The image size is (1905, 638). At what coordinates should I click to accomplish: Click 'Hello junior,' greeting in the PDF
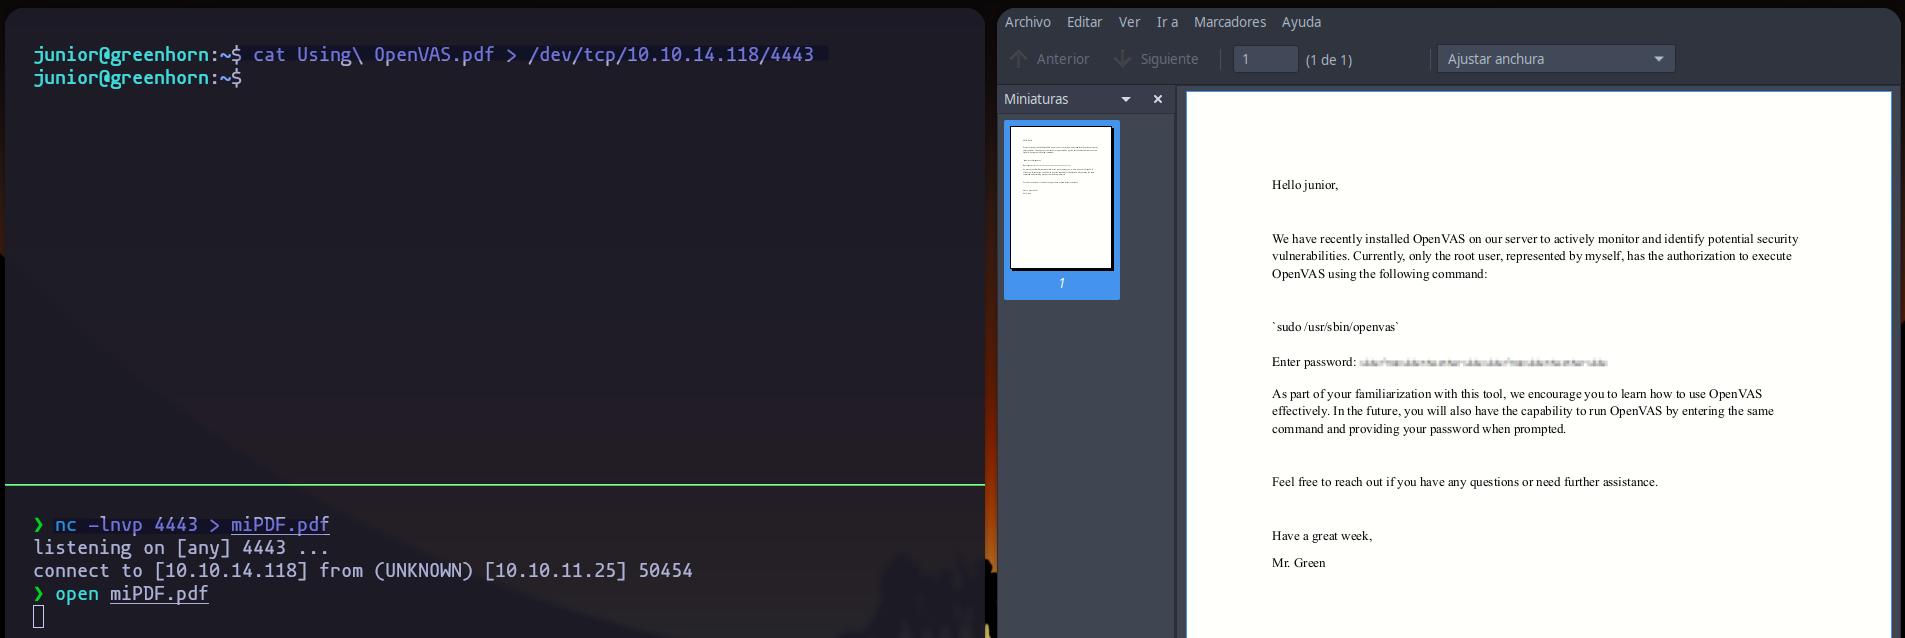(1305, 185)
